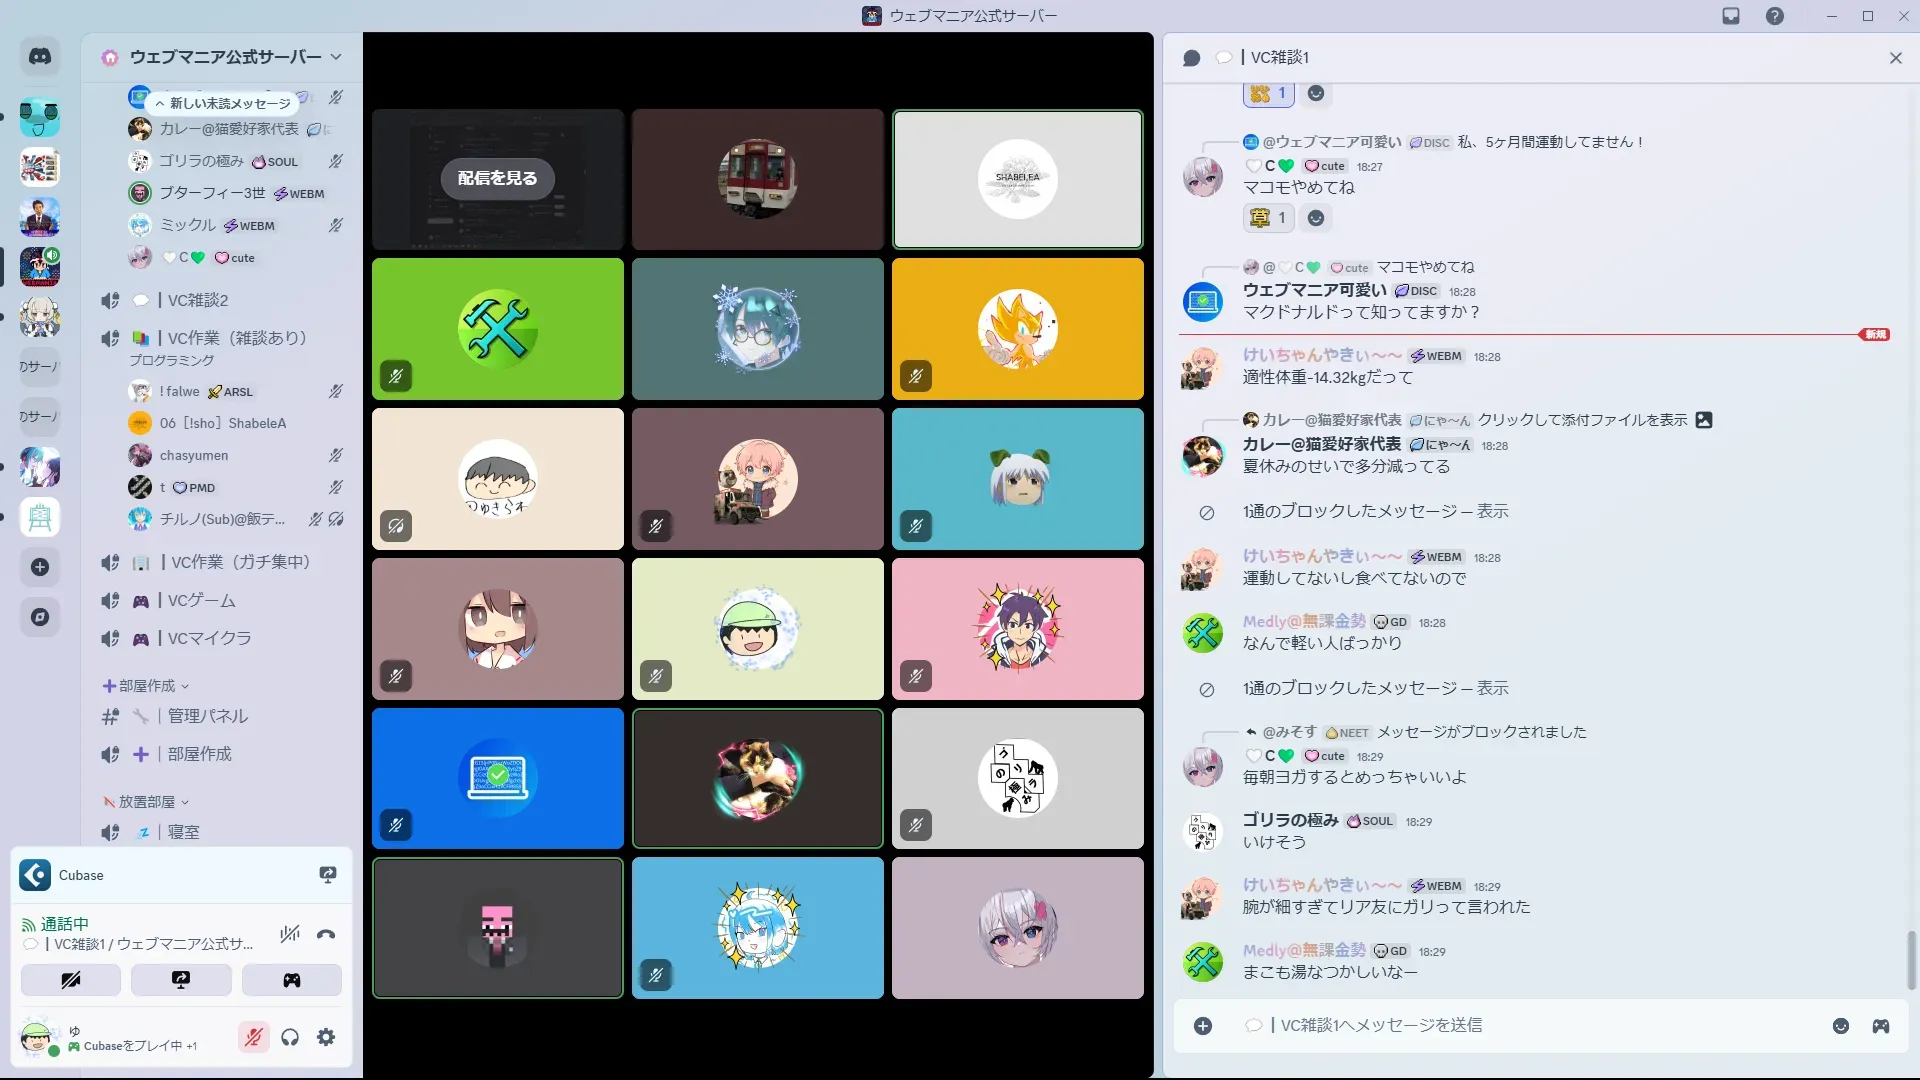Image resolution: width=1920 pixels, height=1080 pixels.
Task: Open user settings gear
Action: pyautogui.click(x=326, y=1038)
